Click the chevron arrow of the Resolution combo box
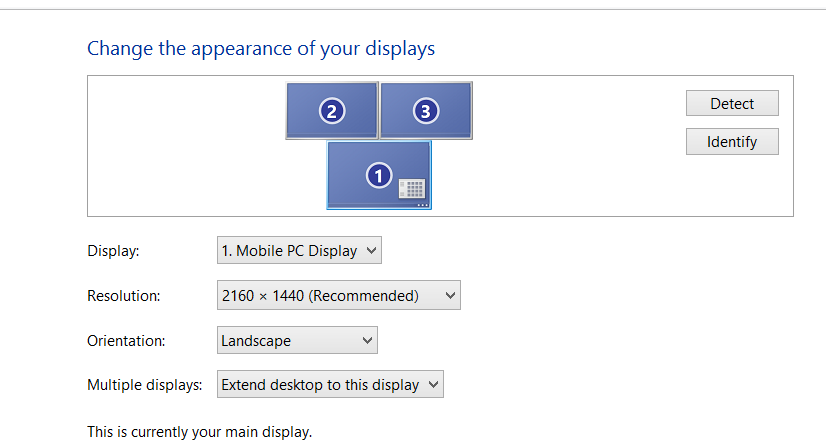Image resolution: width=826 pixels, height=445 pixels. tap(450, 295)
